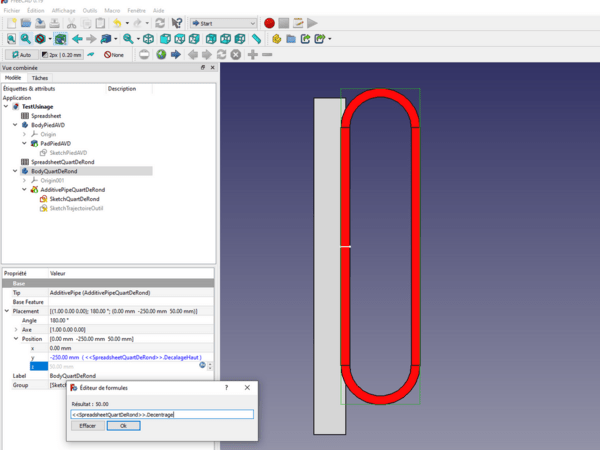Image resolution: width=600 pixels, height=450 pixels.
Task: Expand the Origin001 tree node
Action: click(x=23, y=180)
